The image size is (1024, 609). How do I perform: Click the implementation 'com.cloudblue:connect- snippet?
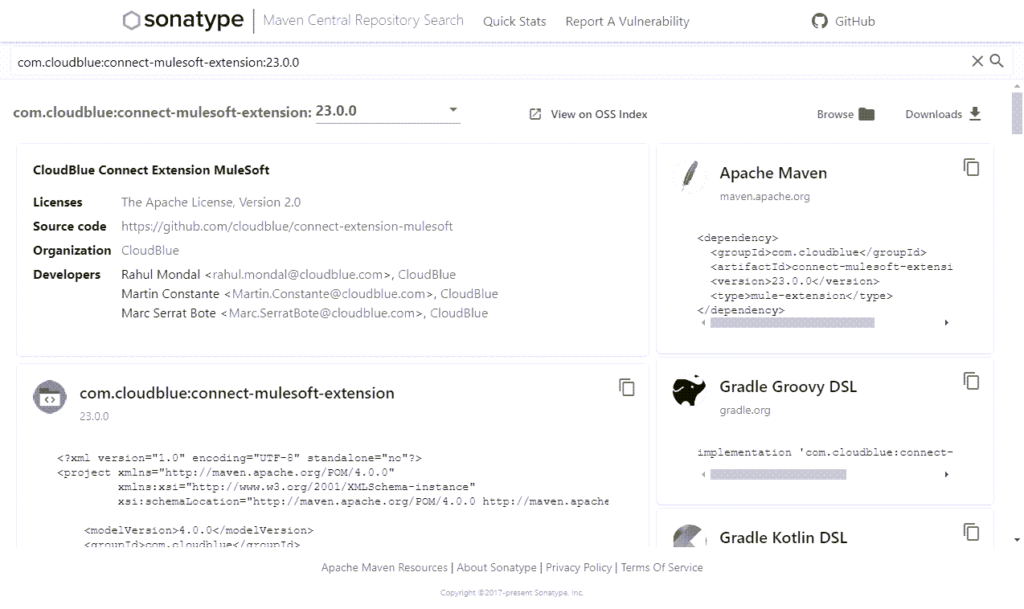click(x=825, y=452)
